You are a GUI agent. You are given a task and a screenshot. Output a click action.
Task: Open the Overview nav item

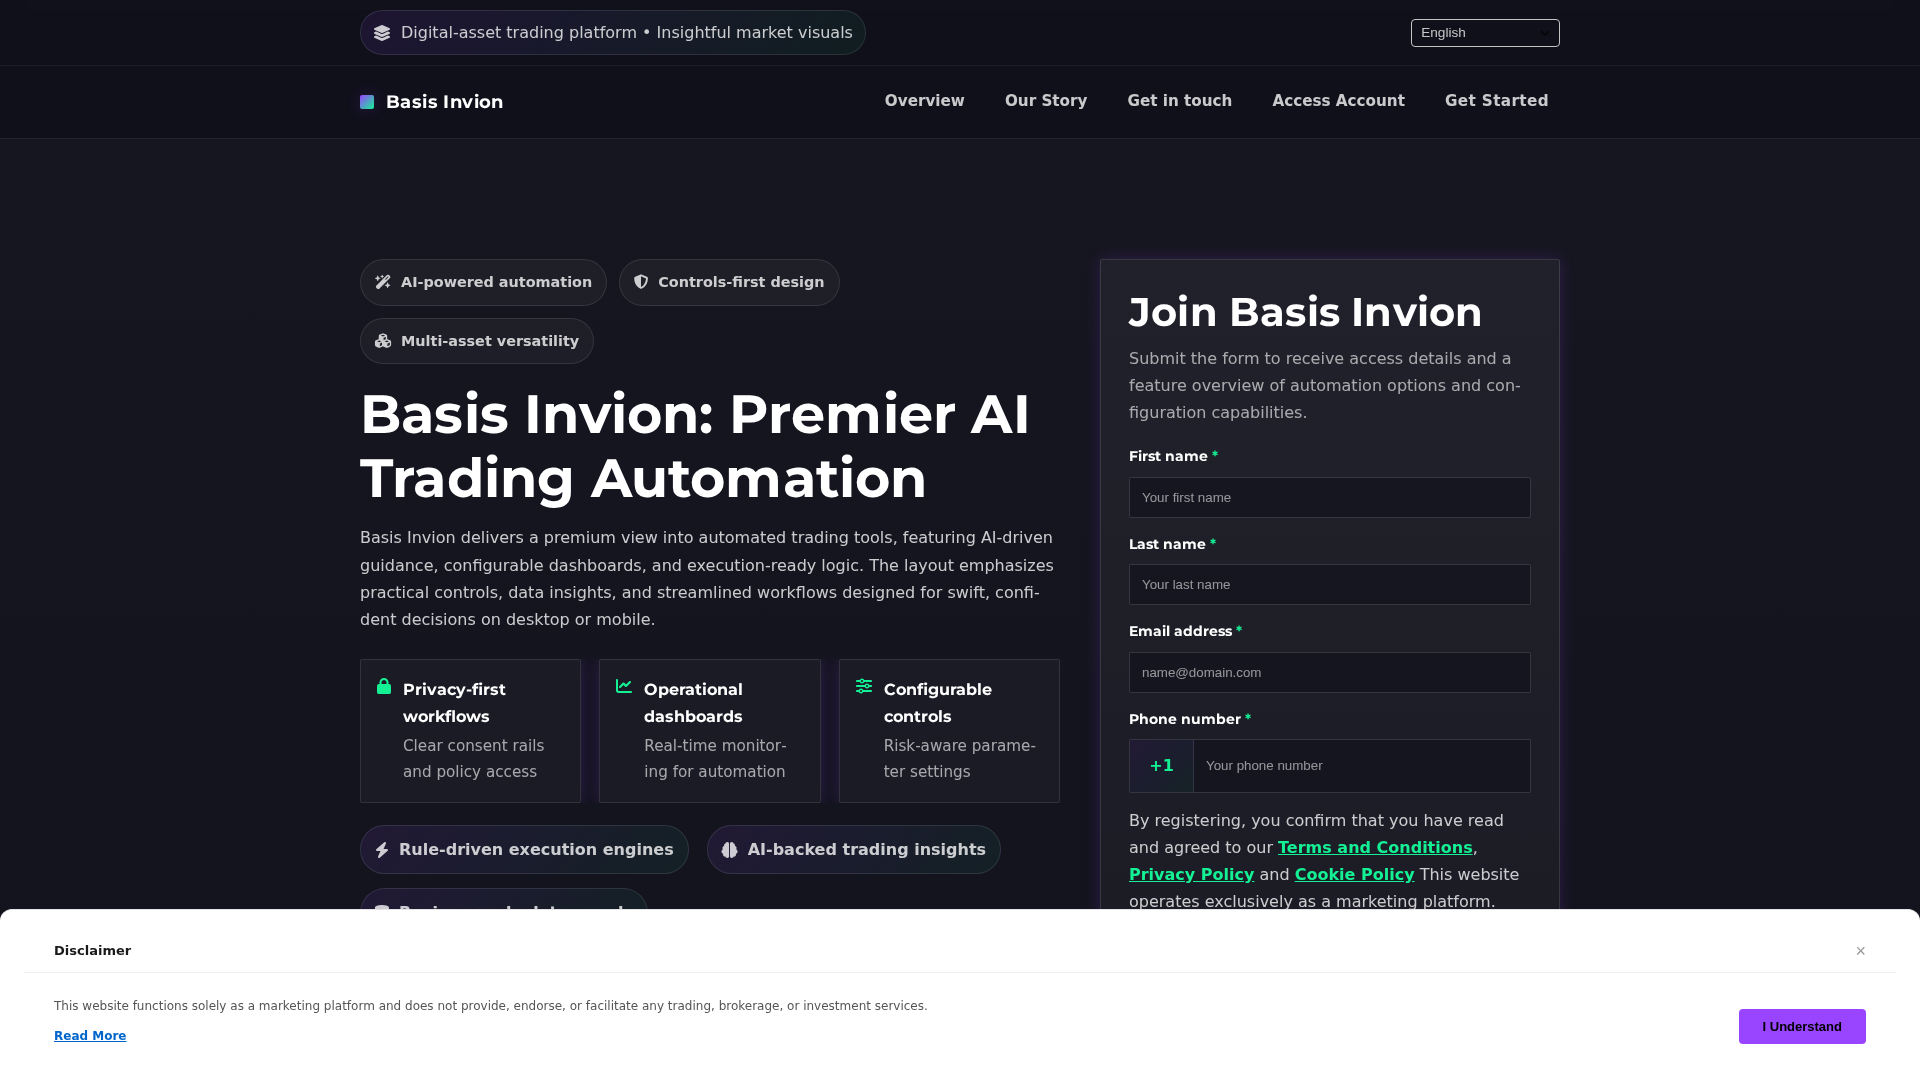[924, 101]
